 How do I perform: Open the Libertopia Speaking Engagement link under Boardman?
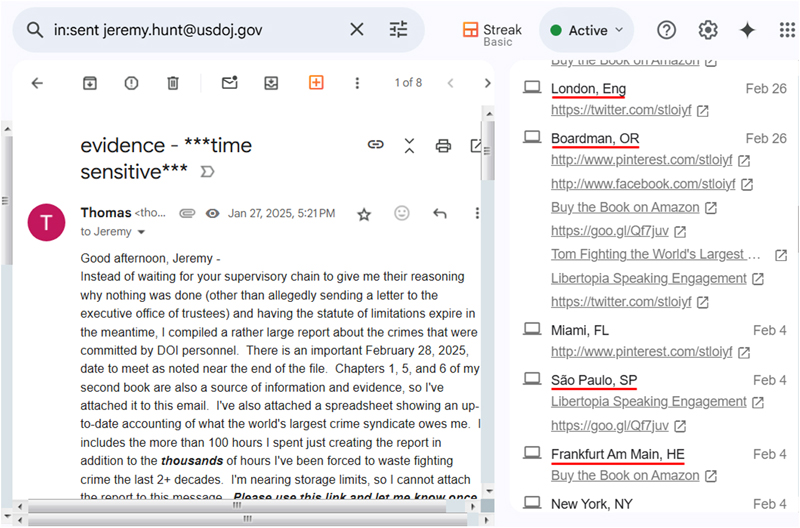(x=649, y=278)
